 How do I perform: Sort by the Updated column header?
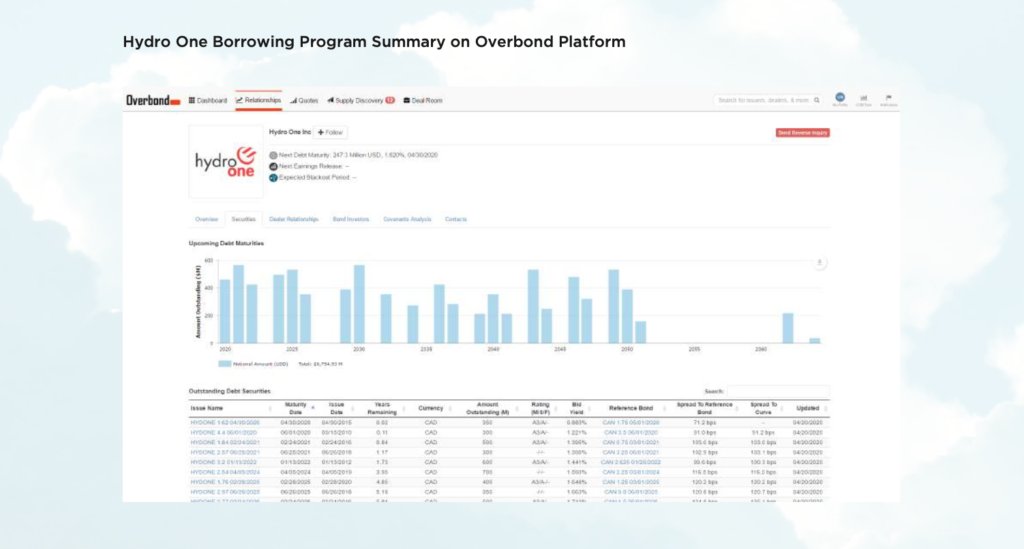coord(808,409)
